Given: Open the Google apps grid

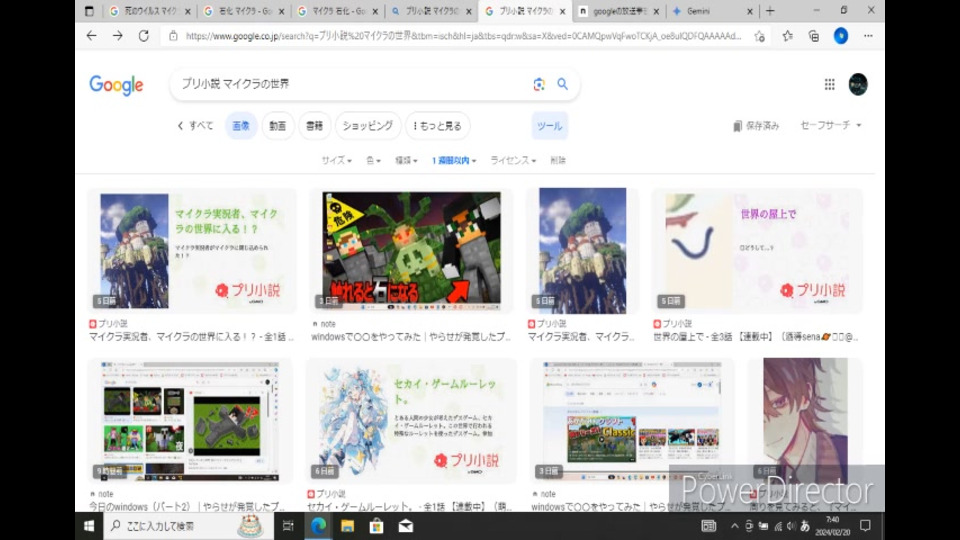Looking at the screenshot, I should [830, 84].
